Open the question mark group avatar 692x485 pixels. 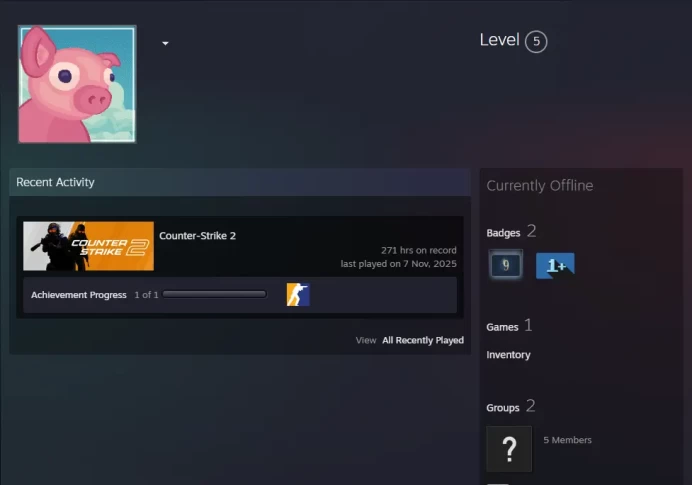(x=509, y=449)
